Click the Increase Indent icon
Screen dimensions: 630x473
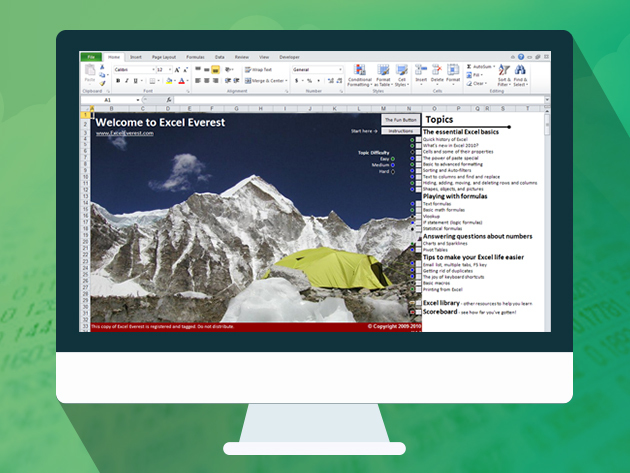236,81
